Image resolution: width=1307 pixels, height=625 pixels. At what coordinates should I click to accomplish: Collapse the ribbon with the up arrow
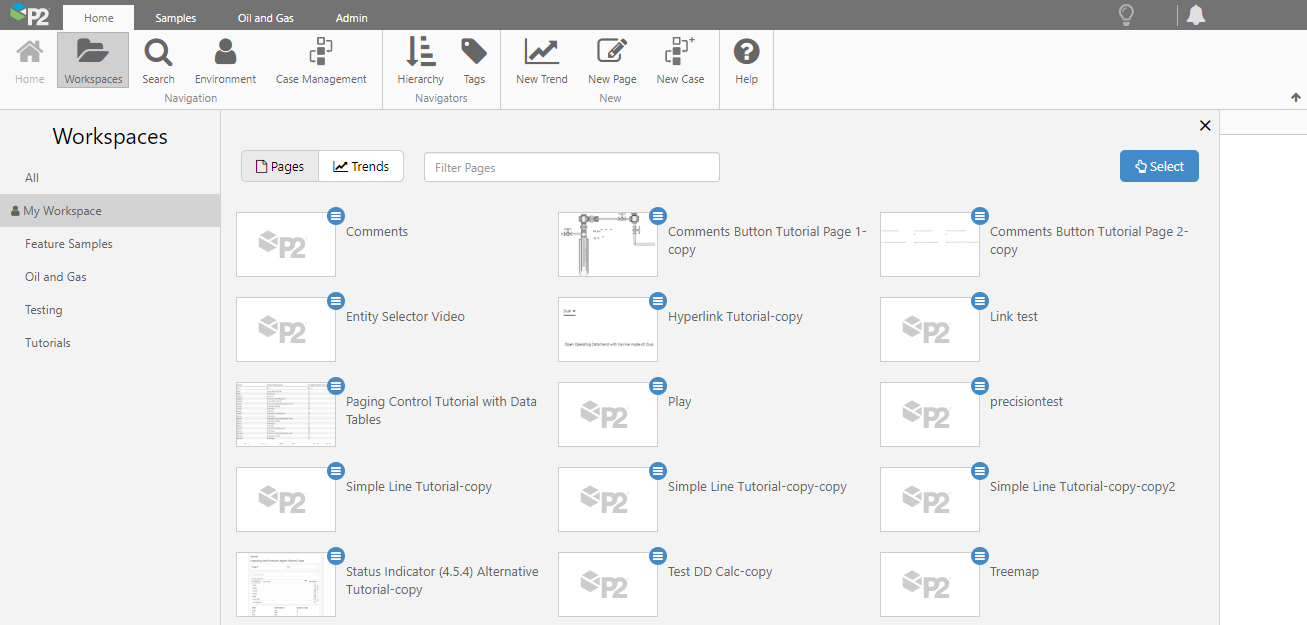point(1296,98)
